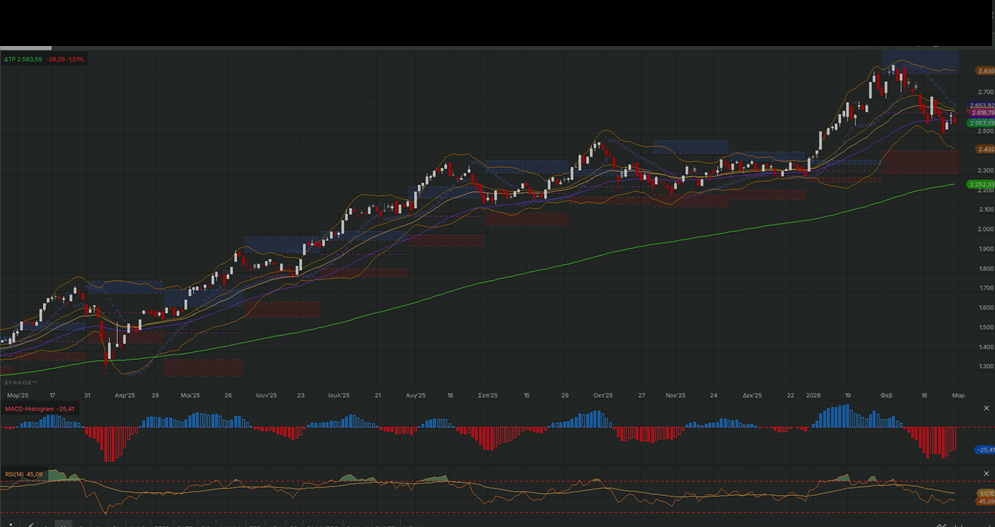Screen dimensions: 995x527
Task: Click the 2.300 price axis label
Action: click(x=985, y=171)
